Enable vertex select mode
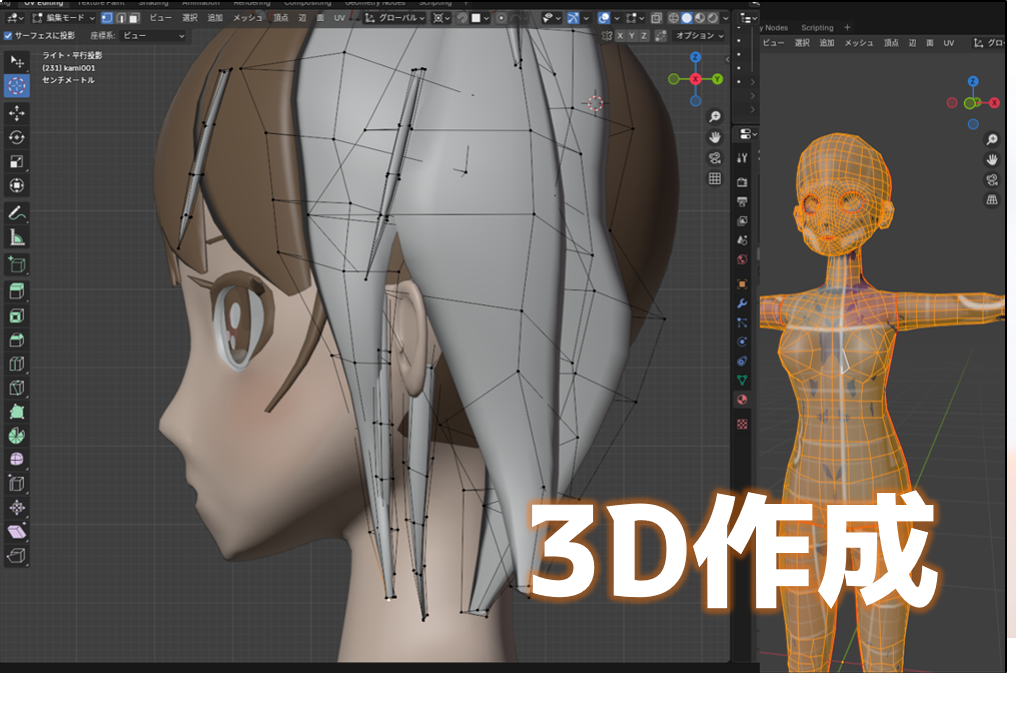This screenshot has height=714, width=1025. pyautogui.click(x=106, y=18)
